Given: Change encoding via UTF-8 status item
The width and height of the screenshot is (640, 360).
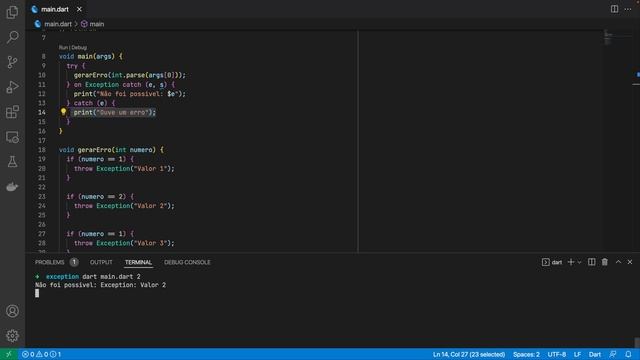Looking at the screenshot, I should click(556, 354).
